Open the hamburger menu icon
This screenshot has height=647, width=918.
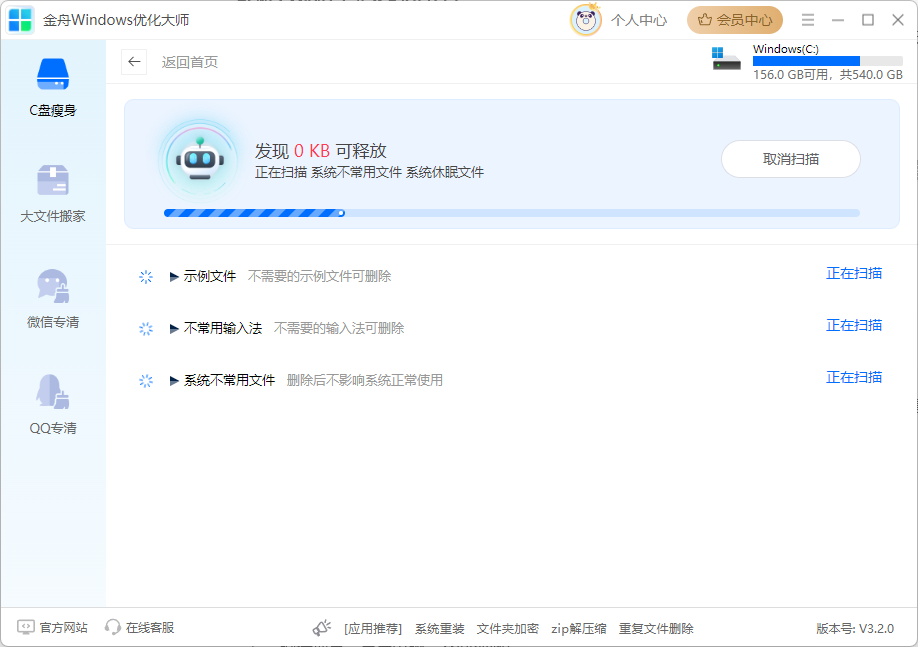[808, 20]
